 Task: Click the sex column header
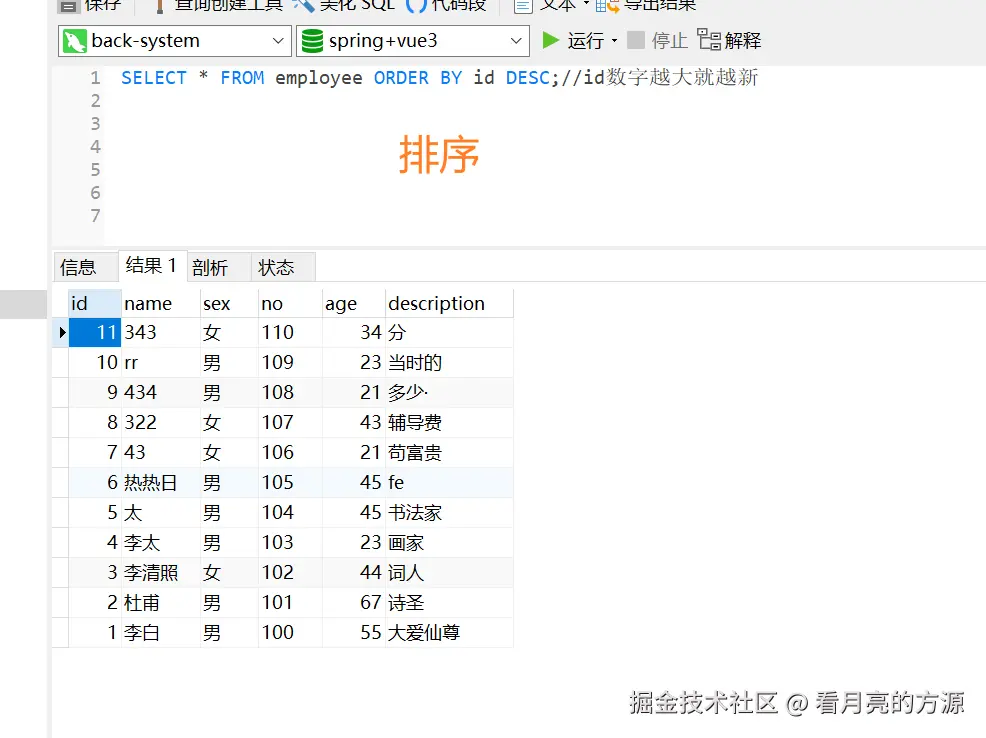pos(229,304)
